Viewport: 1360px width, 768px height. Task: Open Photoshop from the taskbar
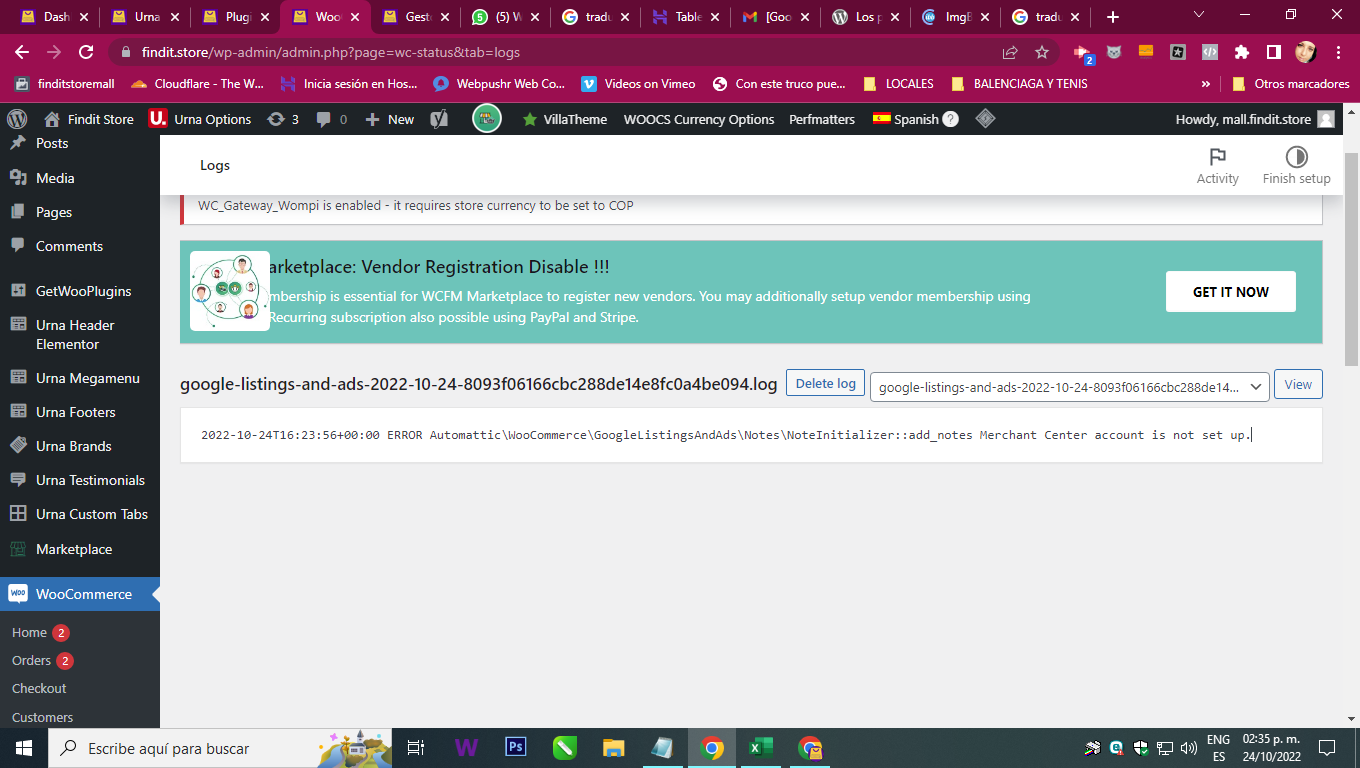click(516, 747)
